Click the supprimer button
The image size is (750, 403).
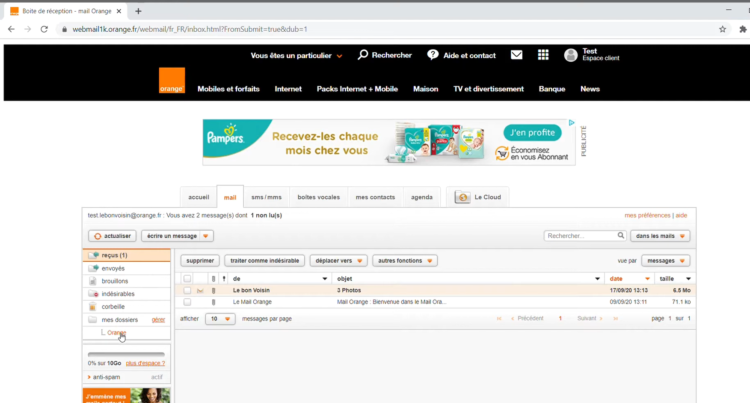click(200, 261)
